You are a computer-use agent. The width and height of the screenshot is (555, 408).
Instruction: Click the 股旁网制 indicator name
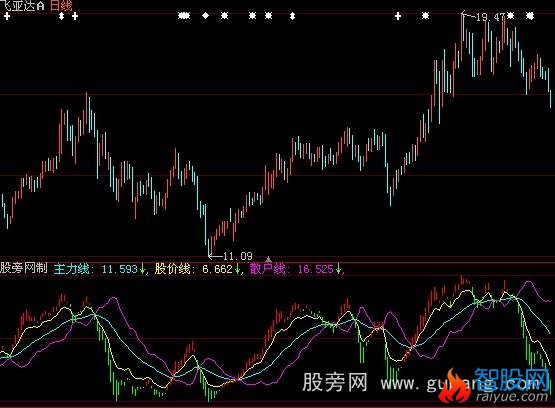coord(23,268)
